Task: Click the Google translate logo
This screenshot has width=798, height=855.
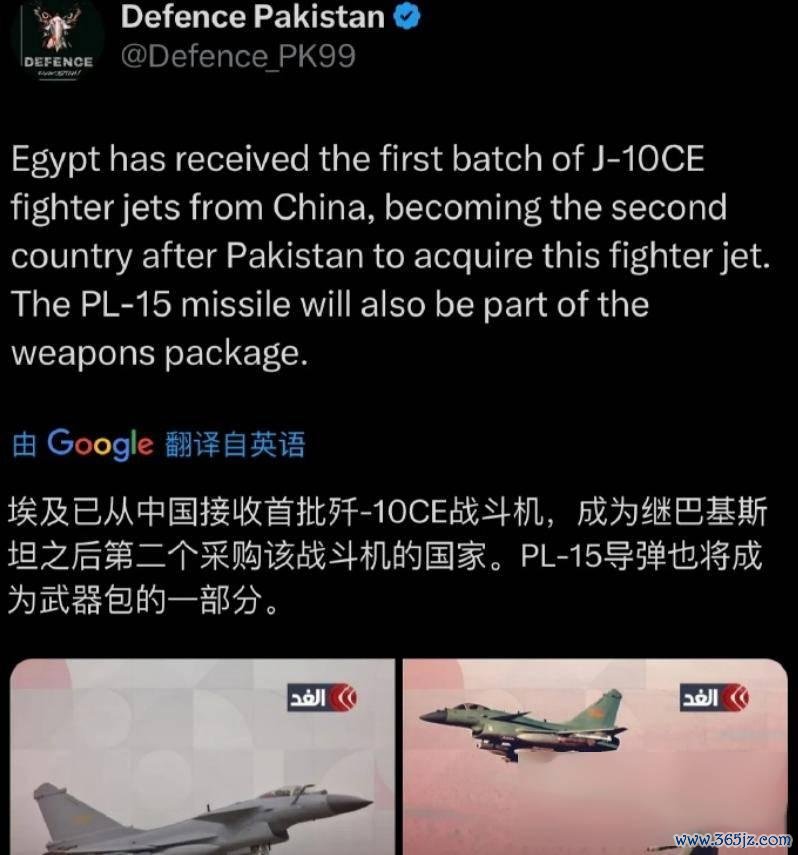Action: click(100, 444)
